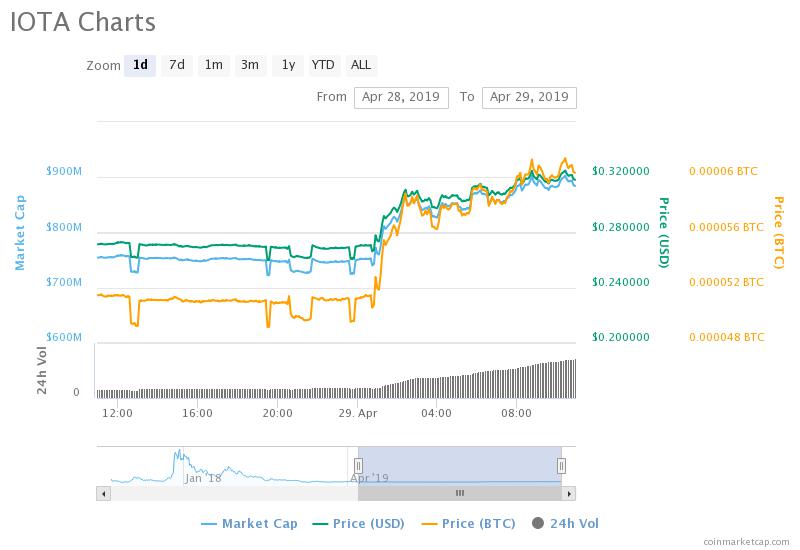Select the ALL zoom range
Viewport: 800px width, 550px height.
click(x=361, y=65)
